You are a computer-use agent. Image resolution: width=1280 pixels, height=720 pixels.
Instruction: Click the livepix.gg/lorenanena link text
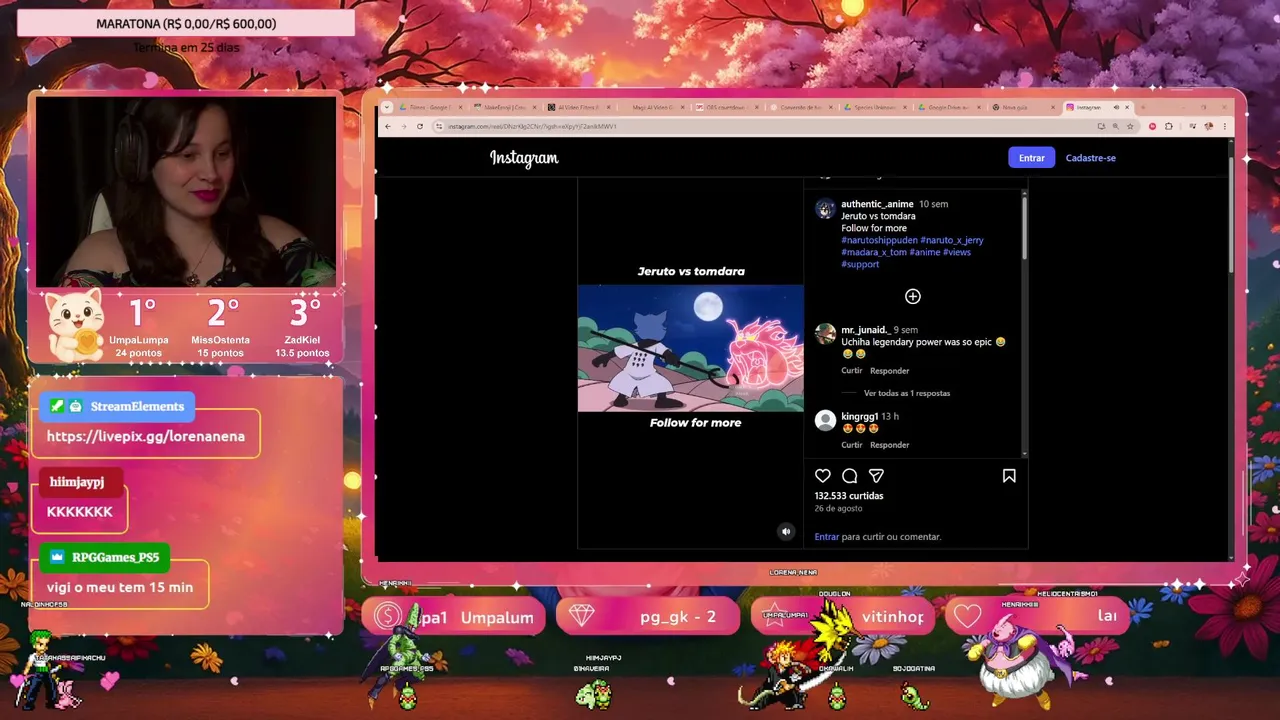(145, 437)
